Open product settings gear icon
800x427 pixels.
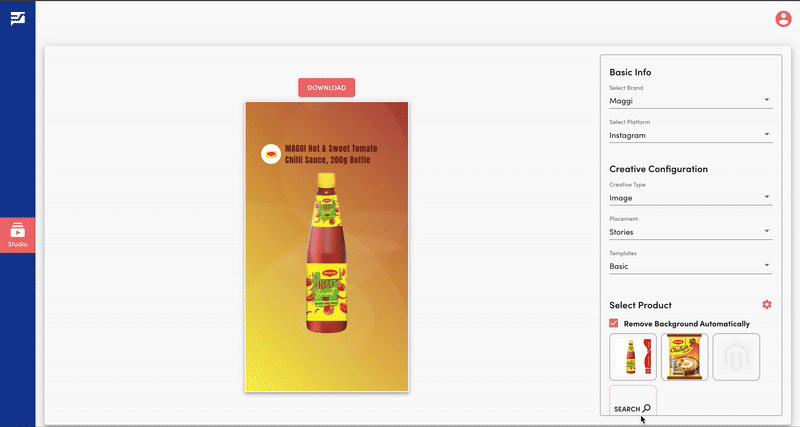tap(766, 305)
